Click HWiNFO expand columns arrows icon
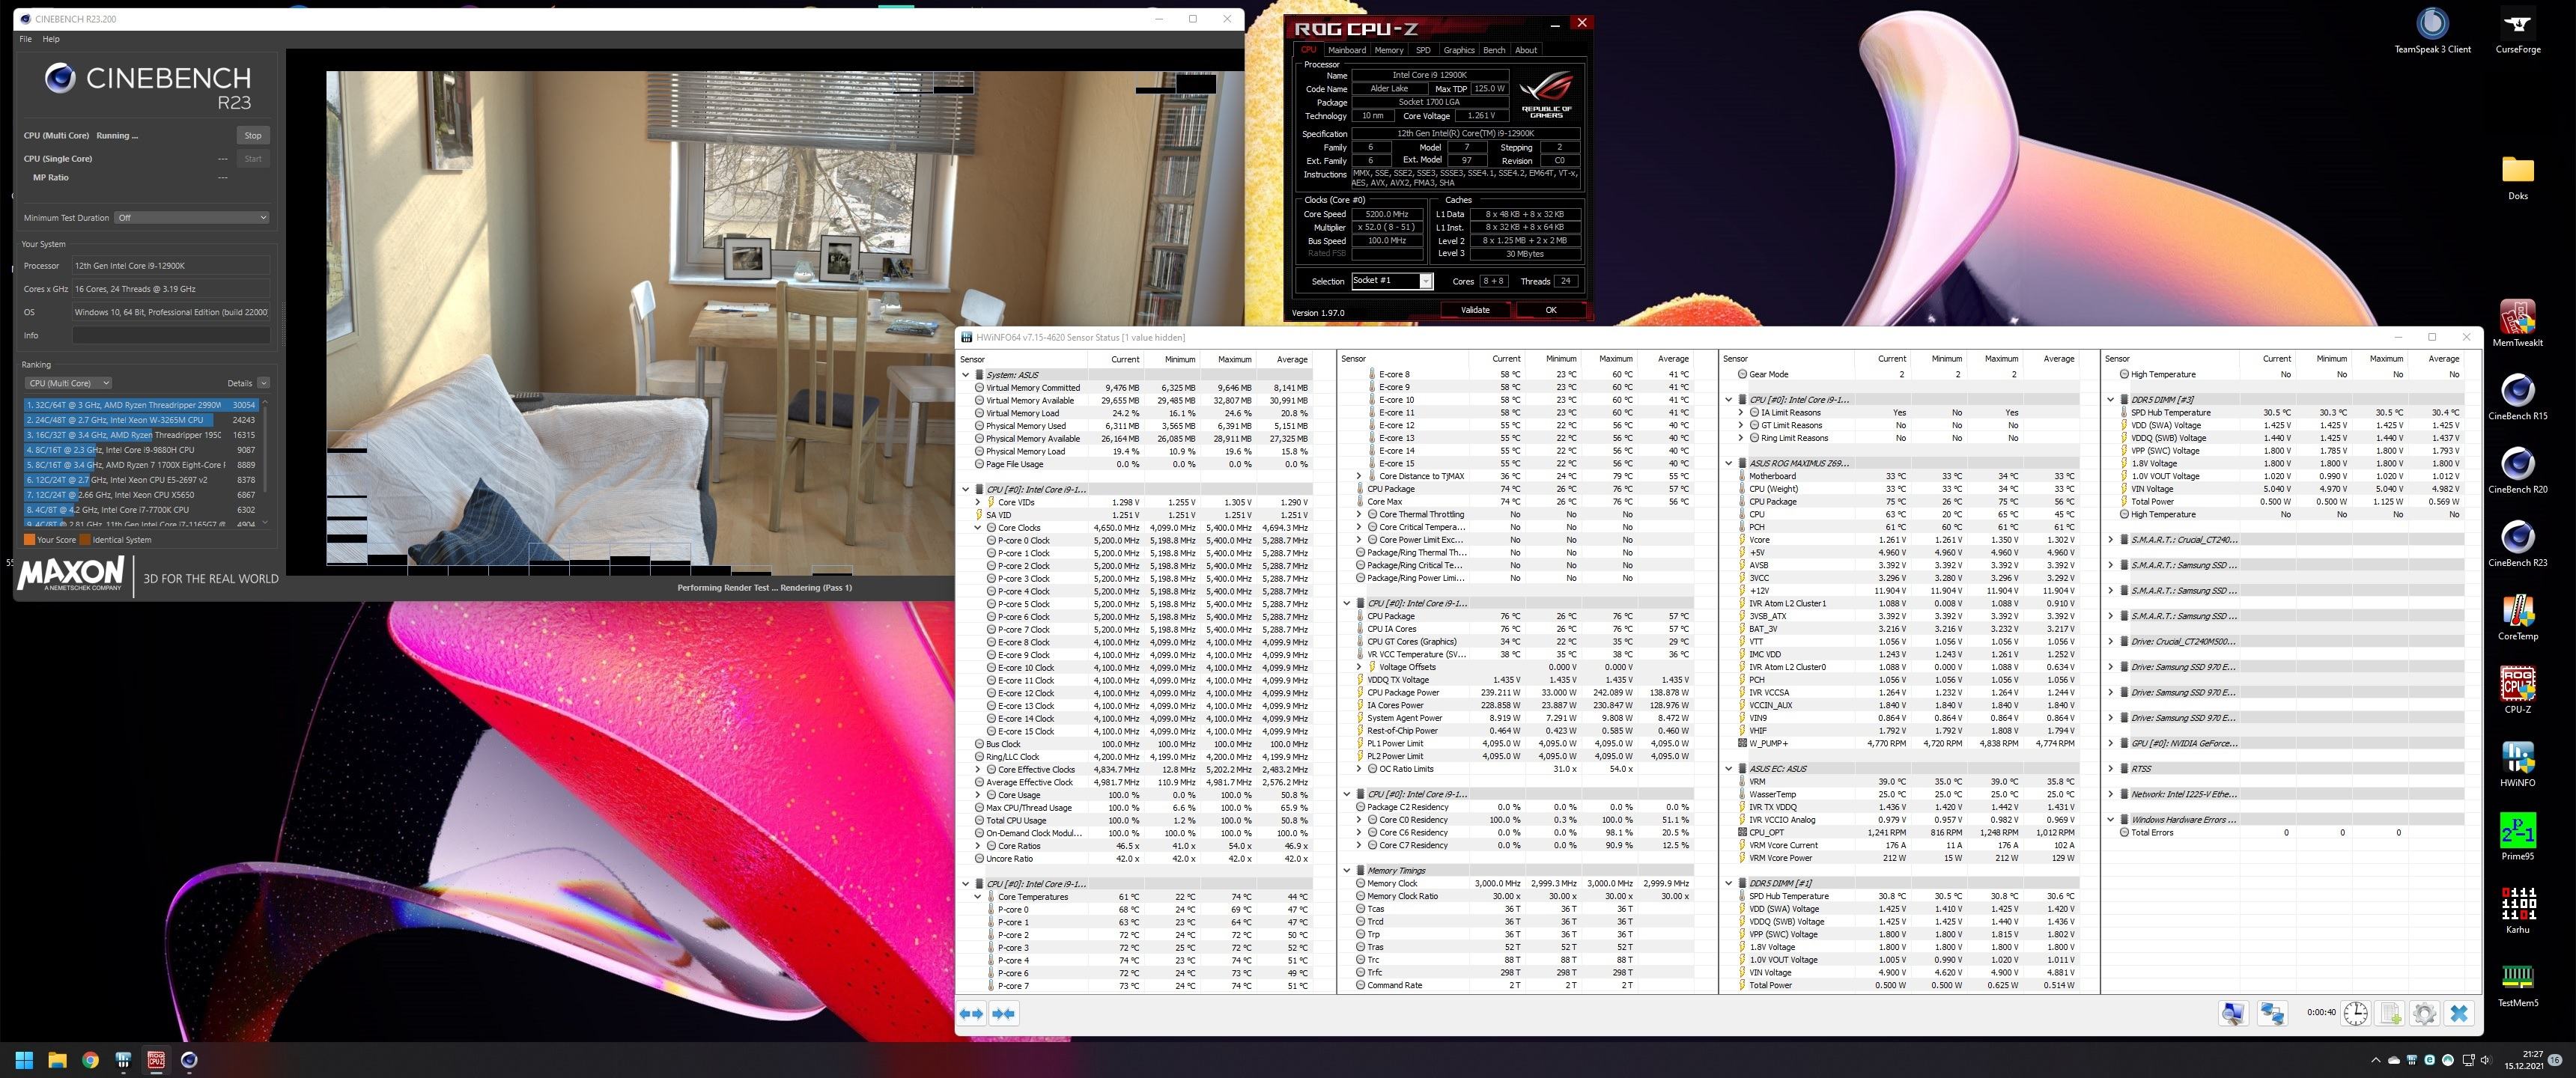The height and width of the screenshot is (1078, 2576). pyautogui.click(x=971, y=1013)
